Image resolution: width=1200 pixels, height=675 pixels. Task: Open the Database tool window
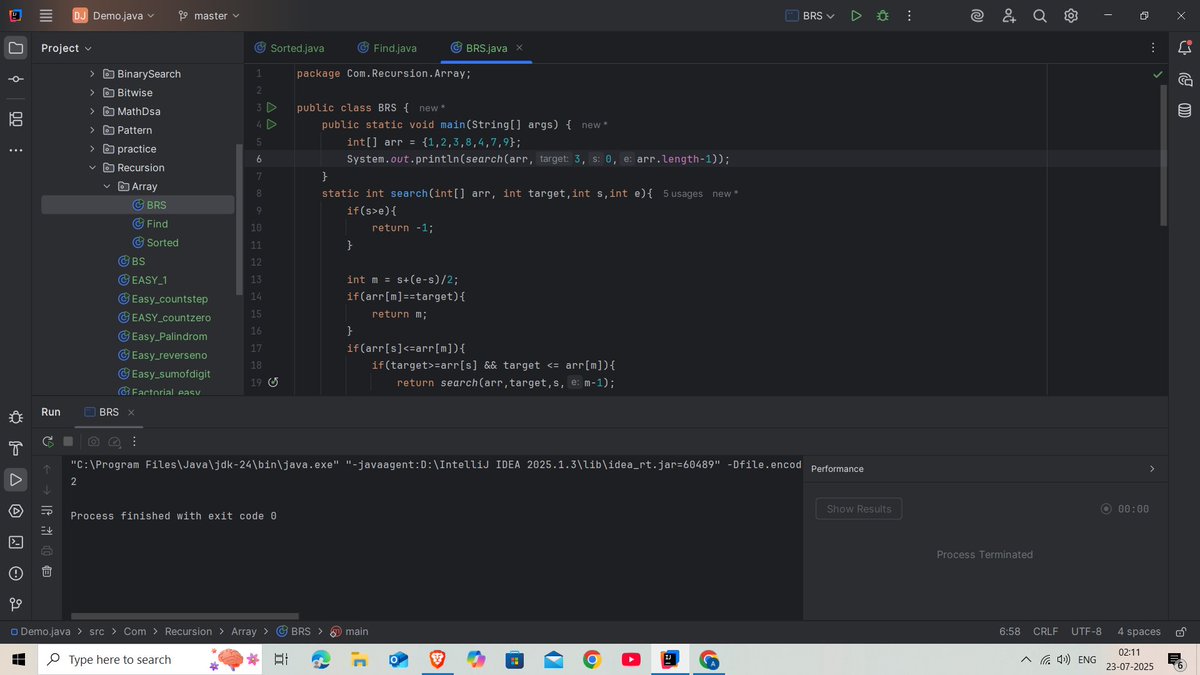pyautogui.click(x=1185, y=110)
